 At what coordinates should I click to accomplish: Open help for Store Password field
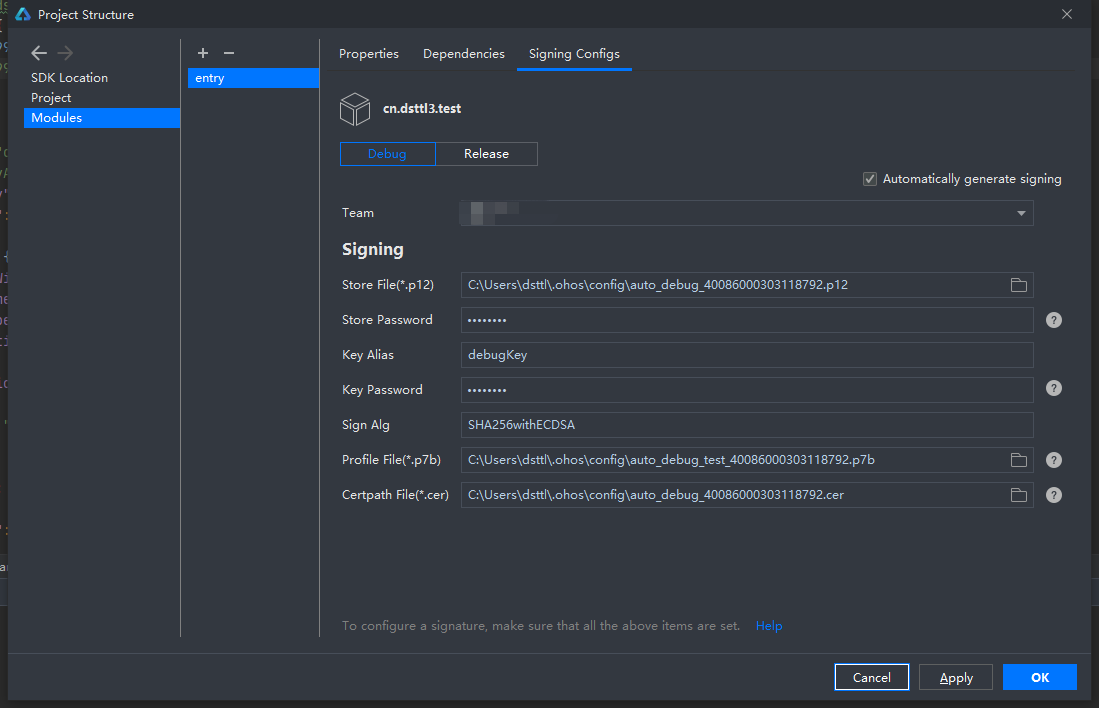tap(1053, 320)
